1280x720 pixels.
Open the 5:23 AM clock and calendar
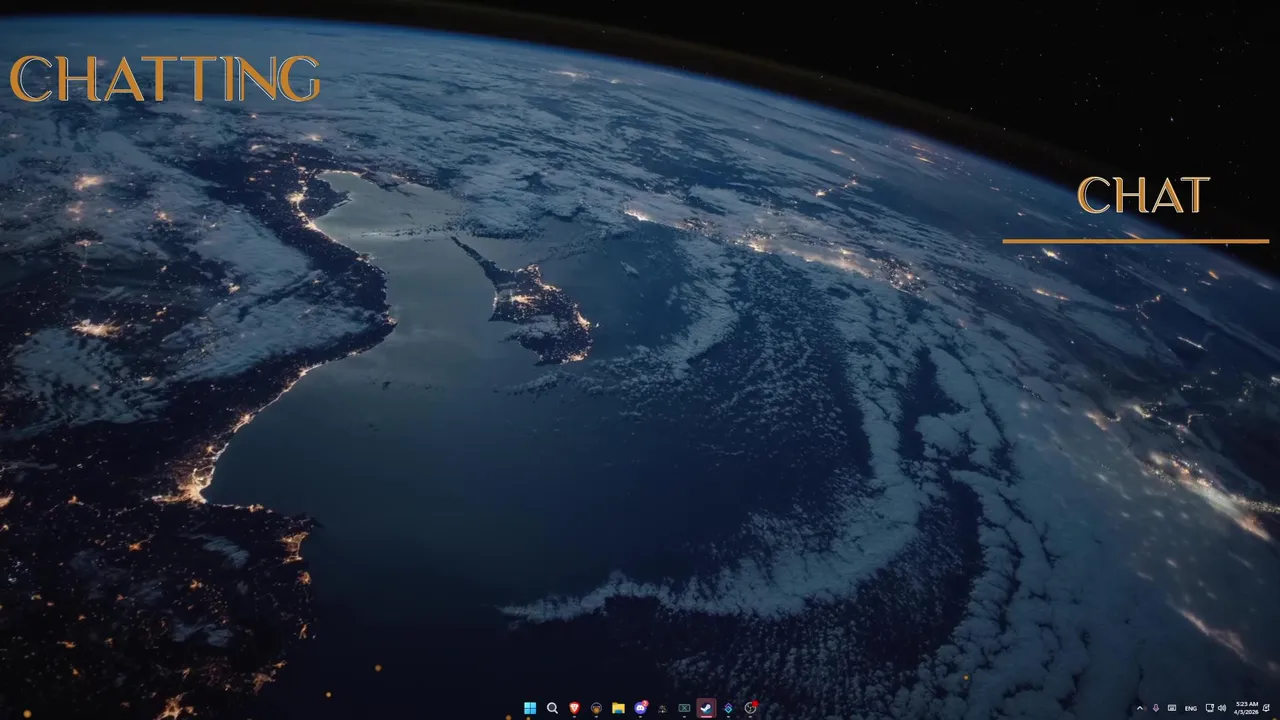point(1246,708)
